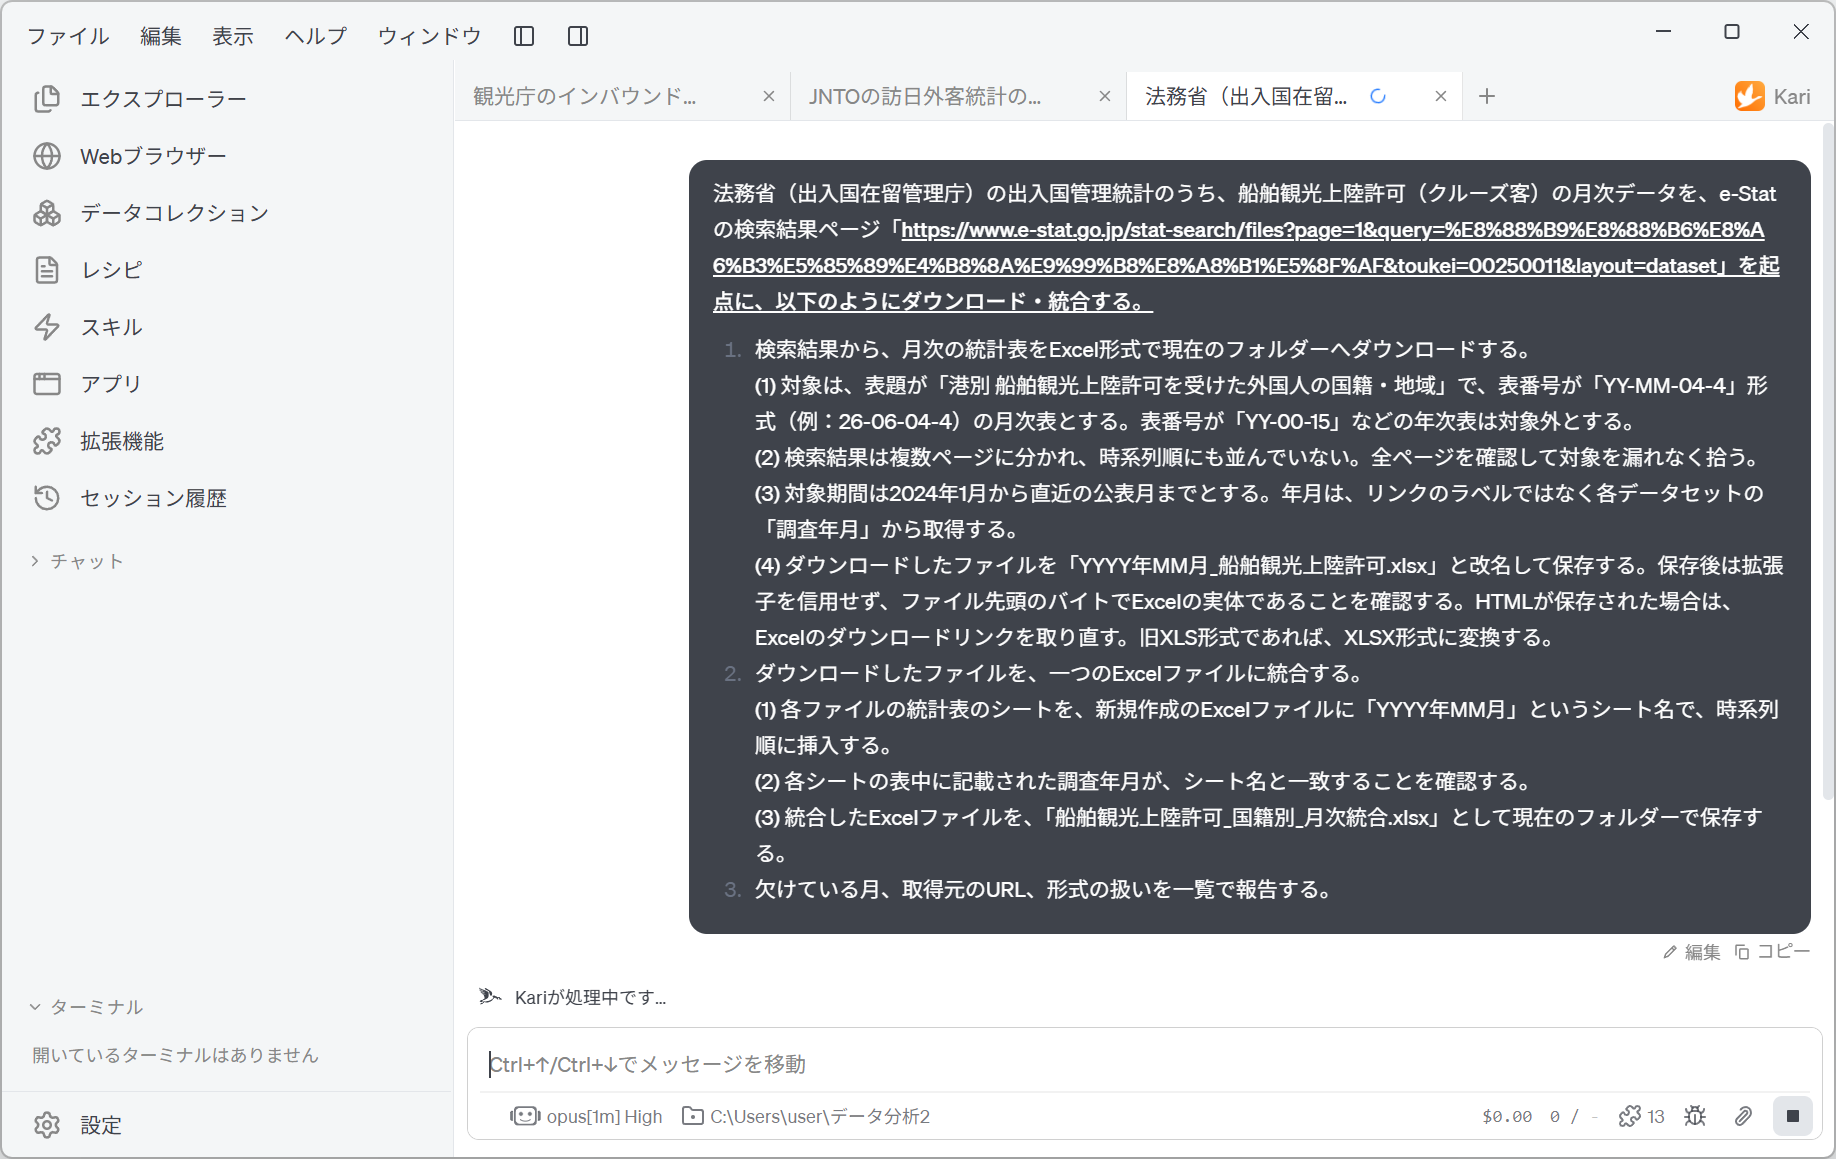This screenshot has height=1159, width=1836.
Task: Expand the チャット section
Action: (77, 561)
